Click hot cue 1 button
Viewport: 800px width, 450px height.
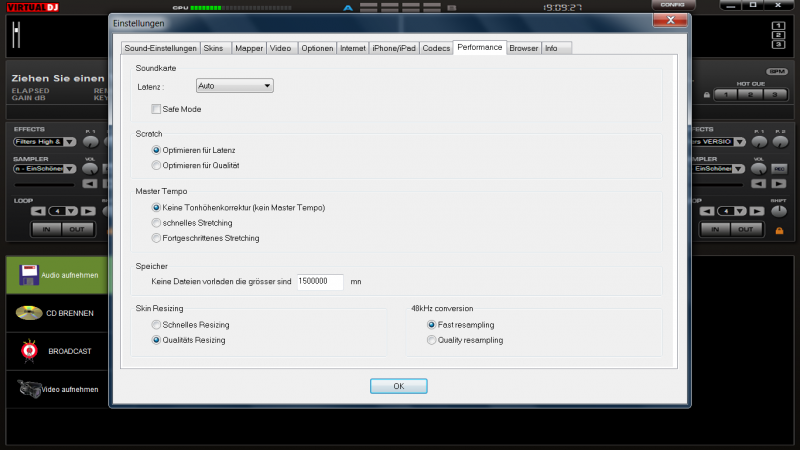tap(726, 95)
